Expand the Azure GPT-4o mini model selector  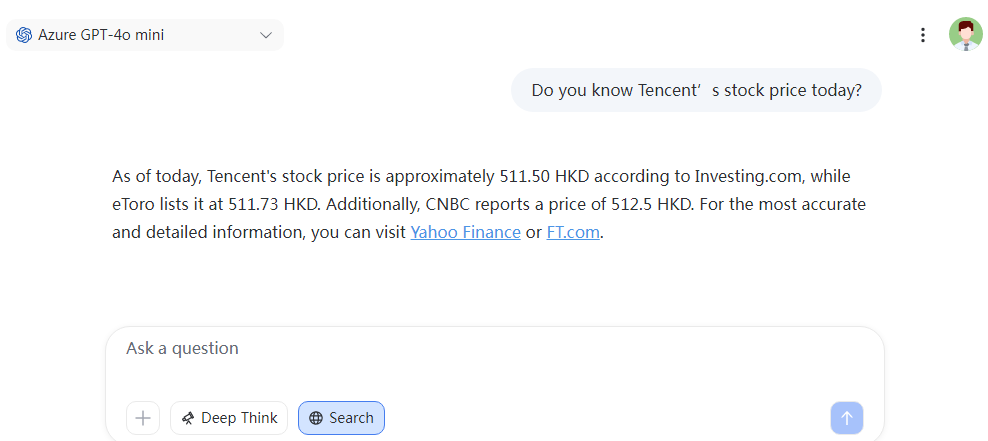145,35
